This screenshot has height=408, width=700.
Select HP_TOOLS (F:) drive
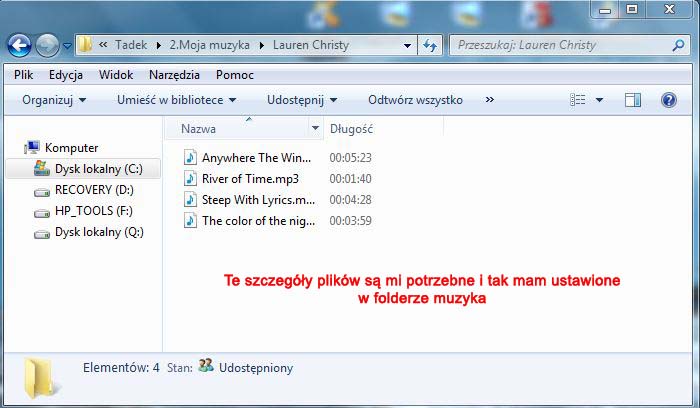(x=94, y=211)
